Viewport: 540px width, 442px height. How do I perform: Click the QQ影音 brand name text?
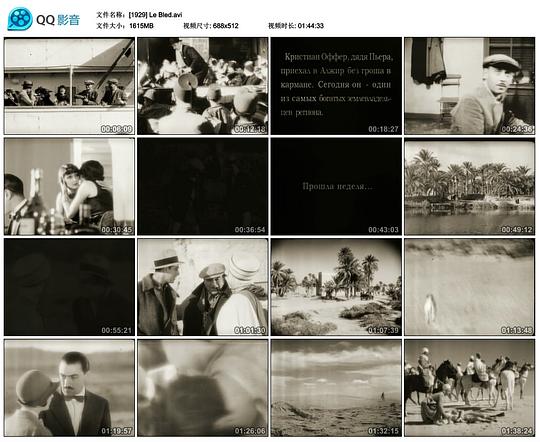(x=58, y=20)
